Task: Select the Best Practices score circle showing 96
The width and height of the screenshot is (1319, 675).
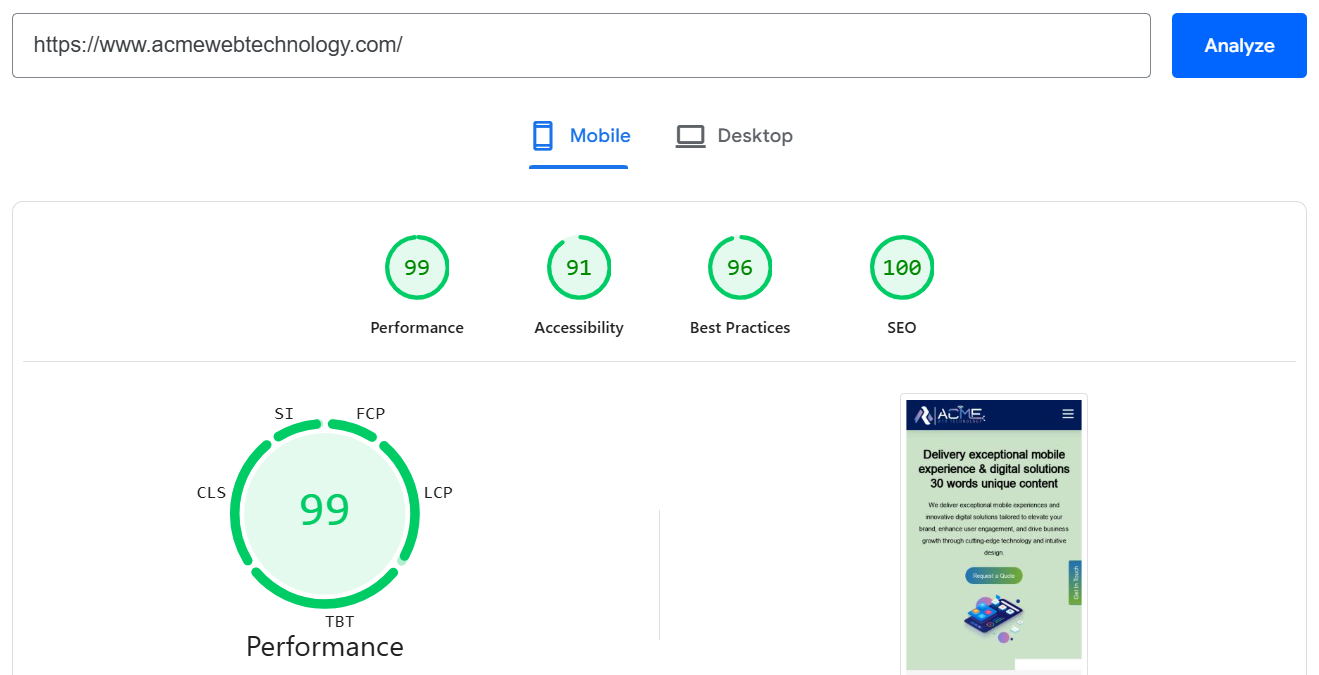Action: (x=740, y=267)
